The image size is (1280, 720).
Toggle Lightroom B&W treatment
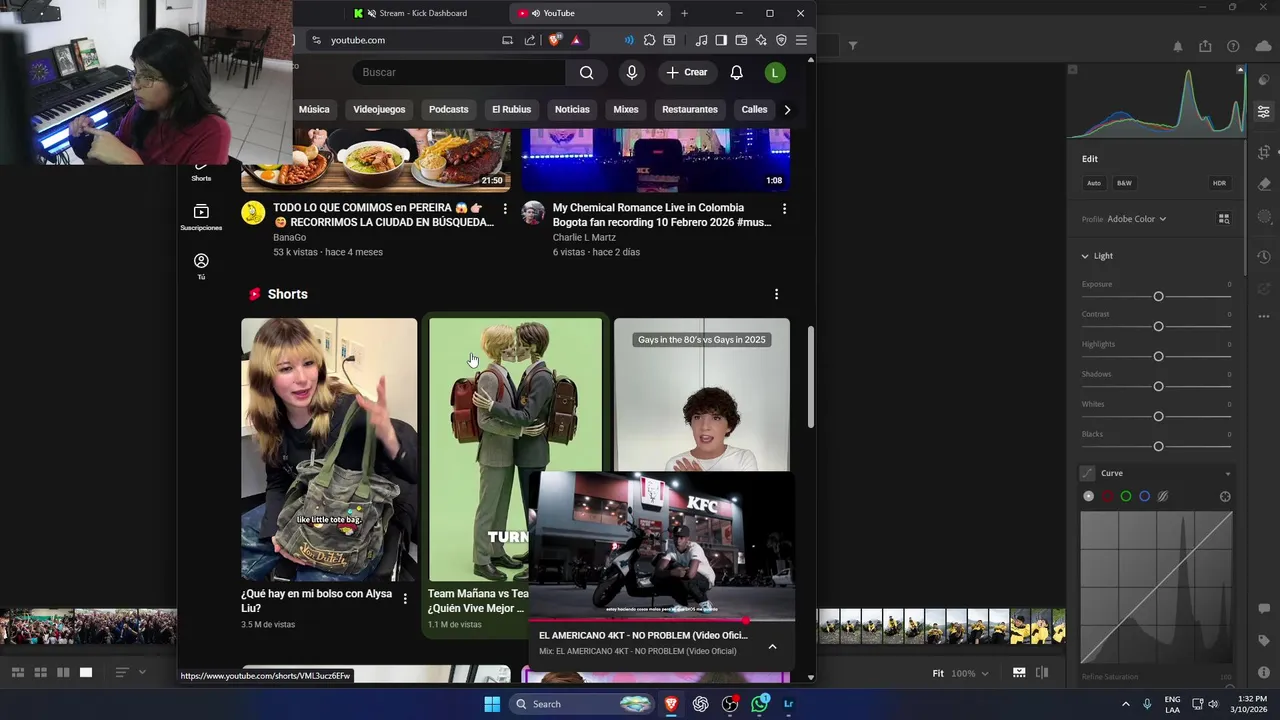1124,183
